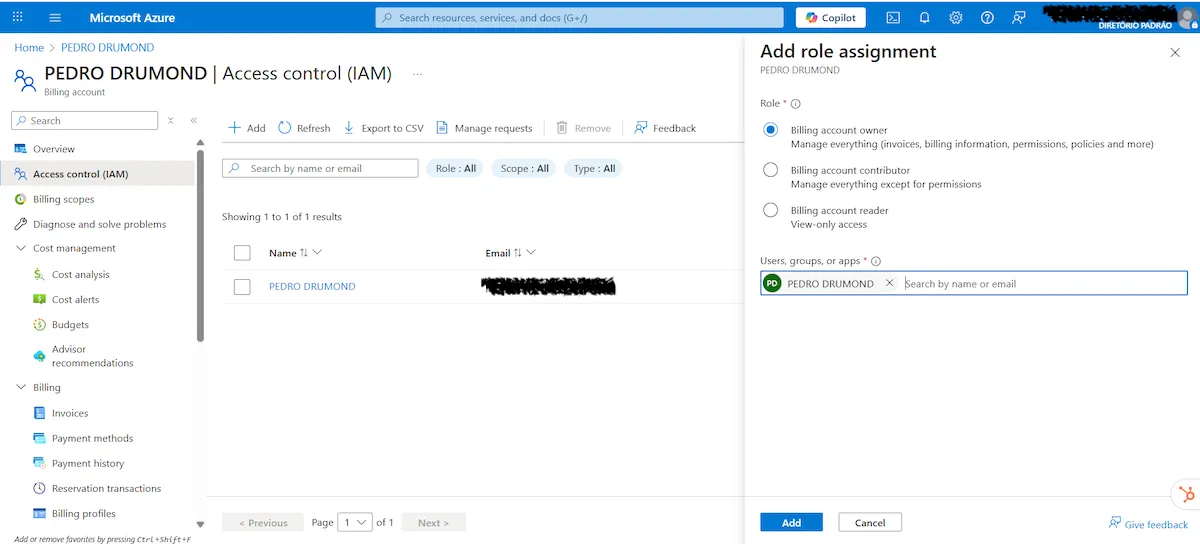Click the Role info icon
Image resolution: width=1200 pixels, height=544 pixels.
[x=796, y=103]
